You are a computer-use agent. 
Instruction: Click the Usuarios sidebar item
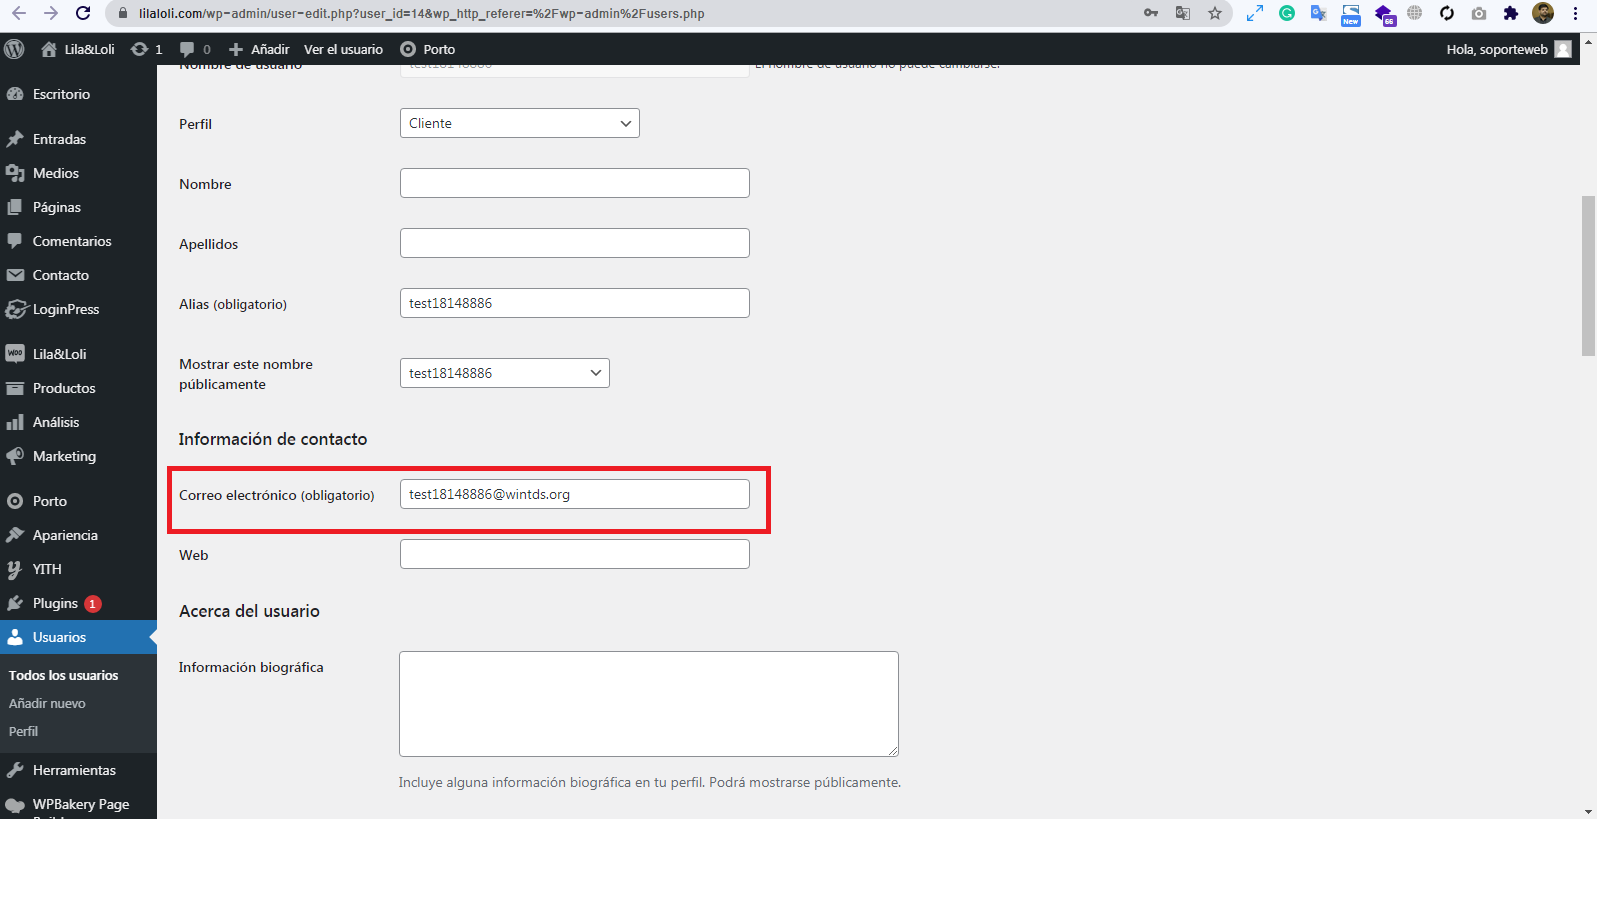coord(78,637)
